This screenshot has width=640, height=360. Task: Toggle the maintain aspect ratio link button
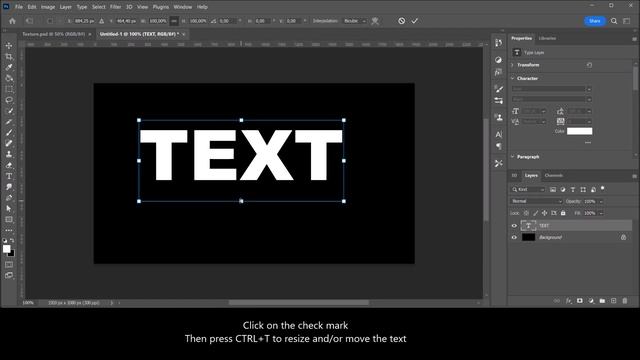(174, 21)
